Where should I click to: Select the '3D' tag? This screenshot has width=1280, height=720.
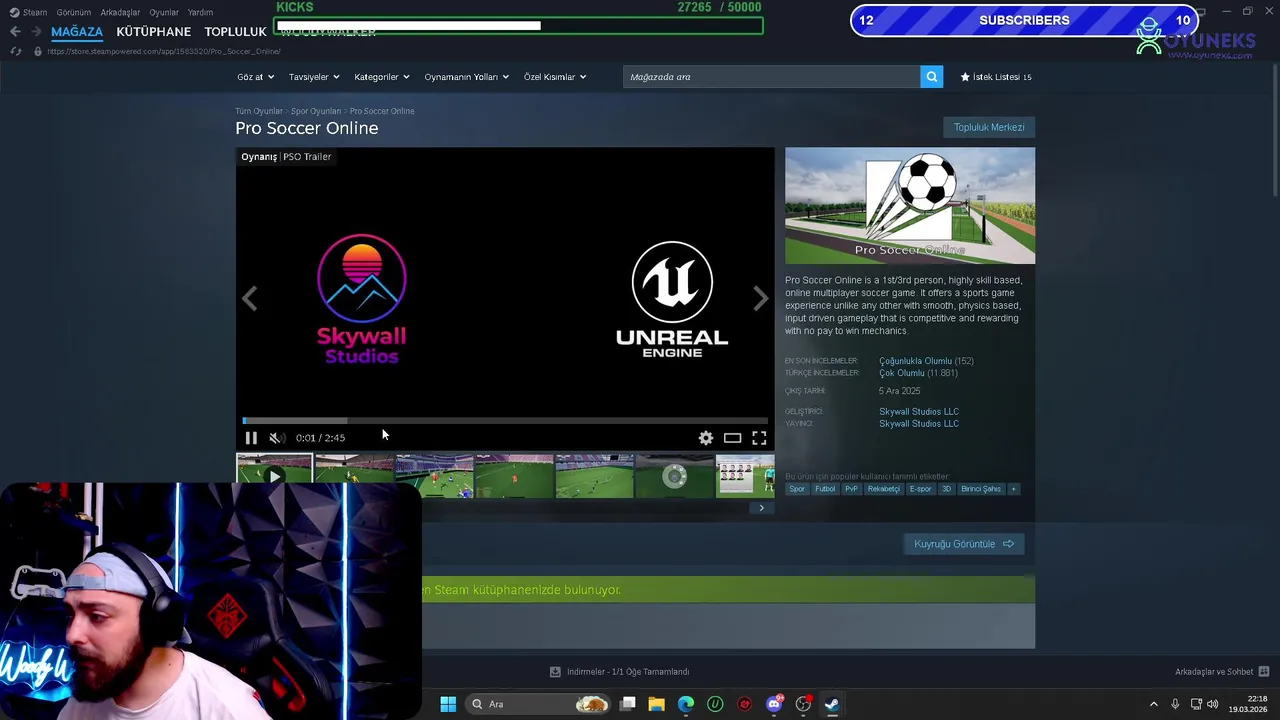click(x=946, y=489)
